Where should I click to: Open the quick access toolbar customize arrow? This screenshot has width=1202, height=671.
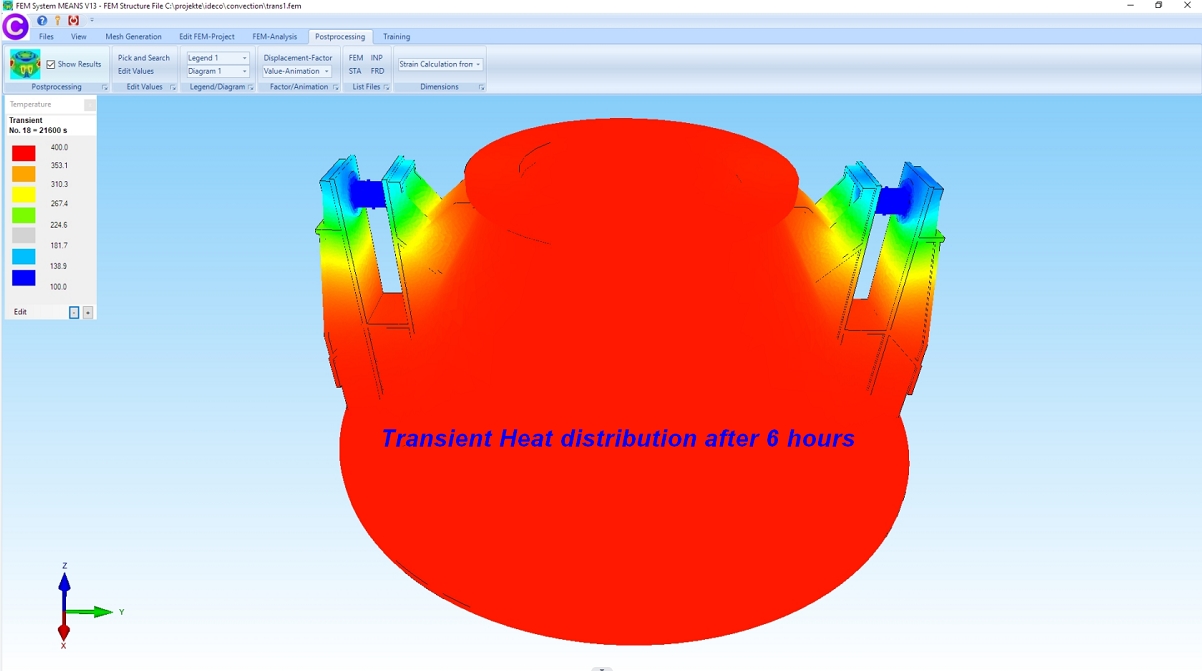coord(91,20)
